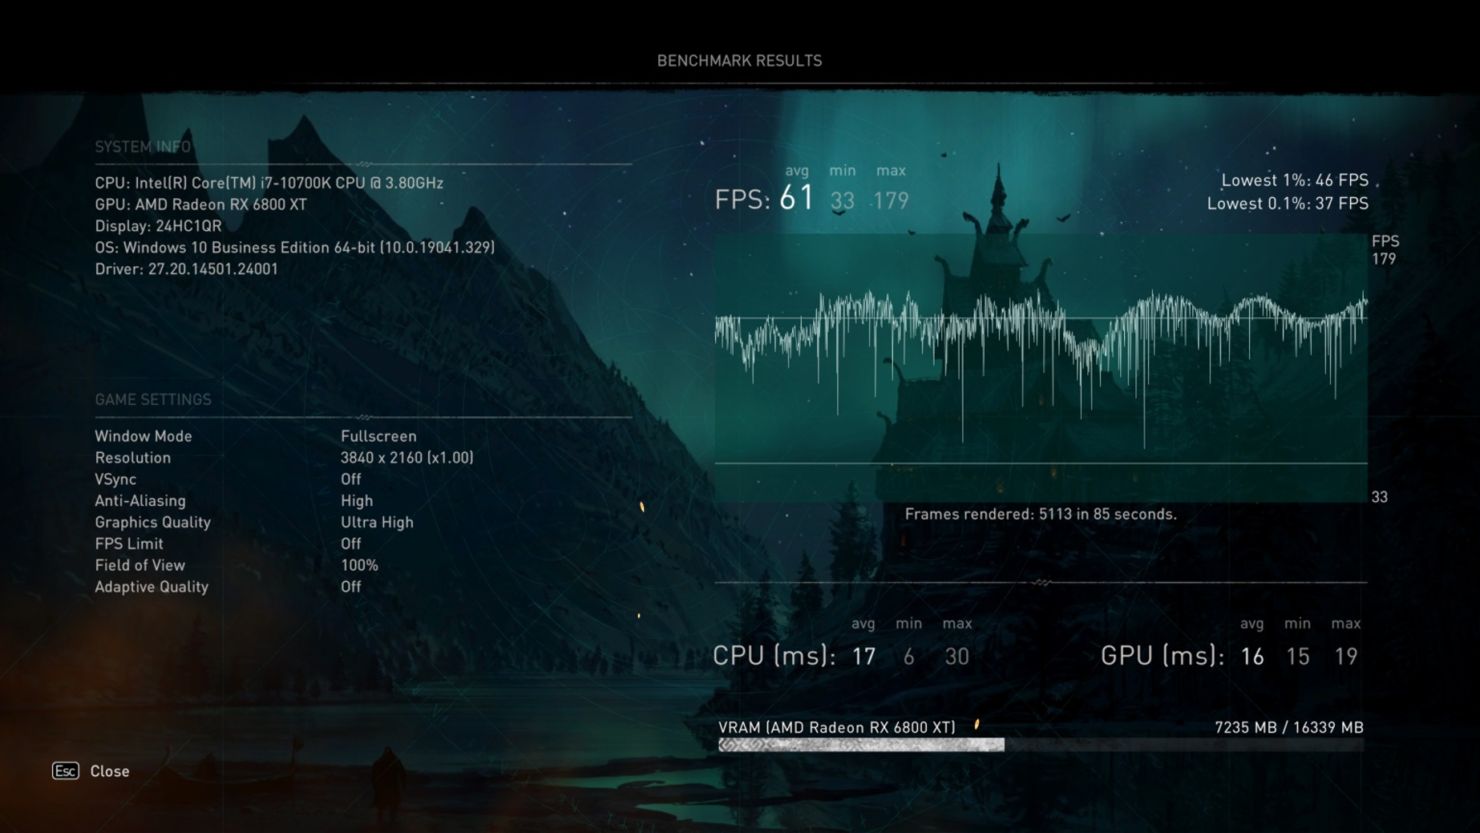Click the 3840 x 2160 resolution value
Image resolution: width=1480 pixels, height=833 pixels.
(x=407, y=458)
